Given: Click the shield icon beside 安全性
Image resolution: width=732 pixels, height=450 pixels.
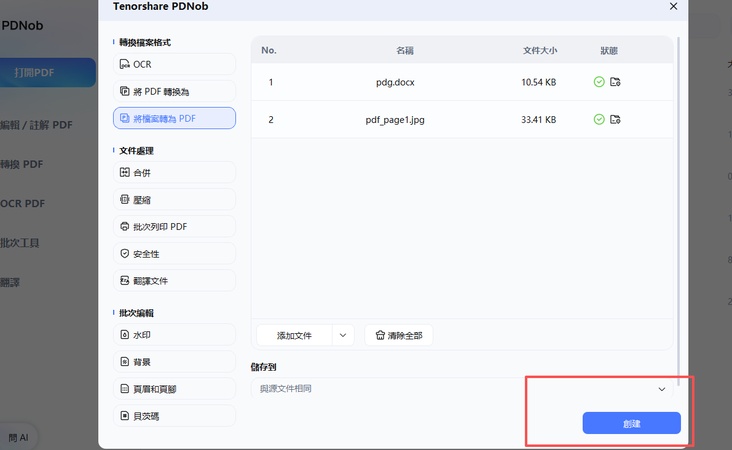Looking at the screenshot, I should point(125,253).
